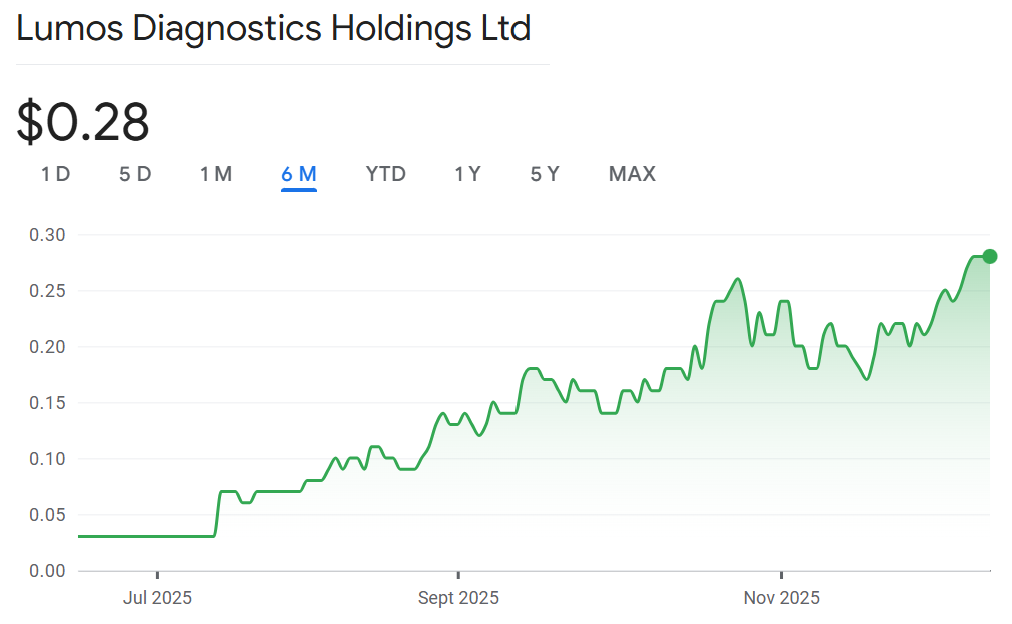Click the flat price line before July
1012x624 pixels.
pyautogui.click(x=130, y=536)
